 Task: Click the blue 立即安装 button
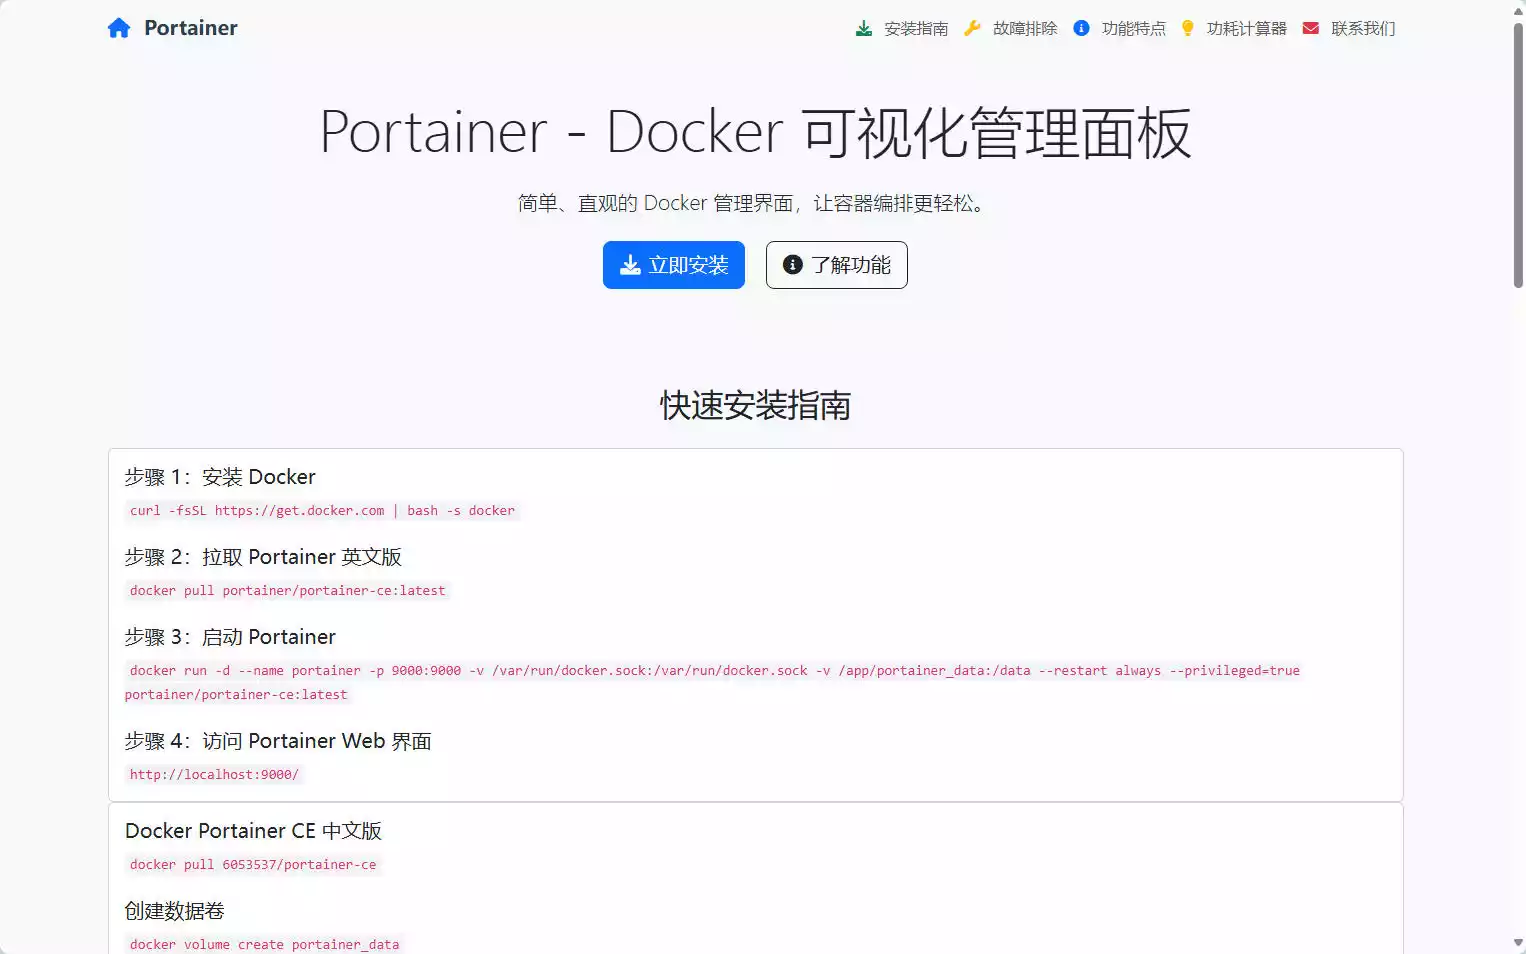(674, 265)
